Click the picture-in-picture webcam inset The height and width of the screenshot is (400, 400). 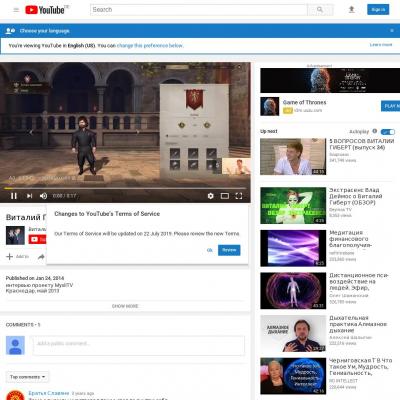click(x=236, y=166)
